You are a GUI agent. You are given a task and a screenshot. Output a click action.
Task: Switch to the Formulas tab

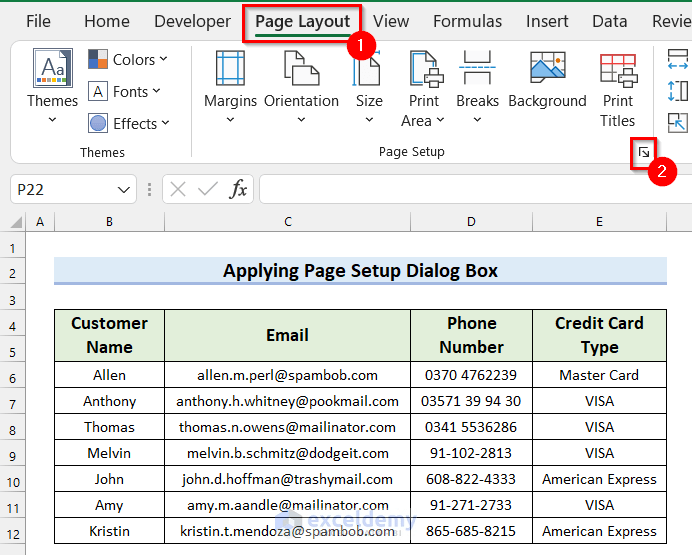click(467, 21)
